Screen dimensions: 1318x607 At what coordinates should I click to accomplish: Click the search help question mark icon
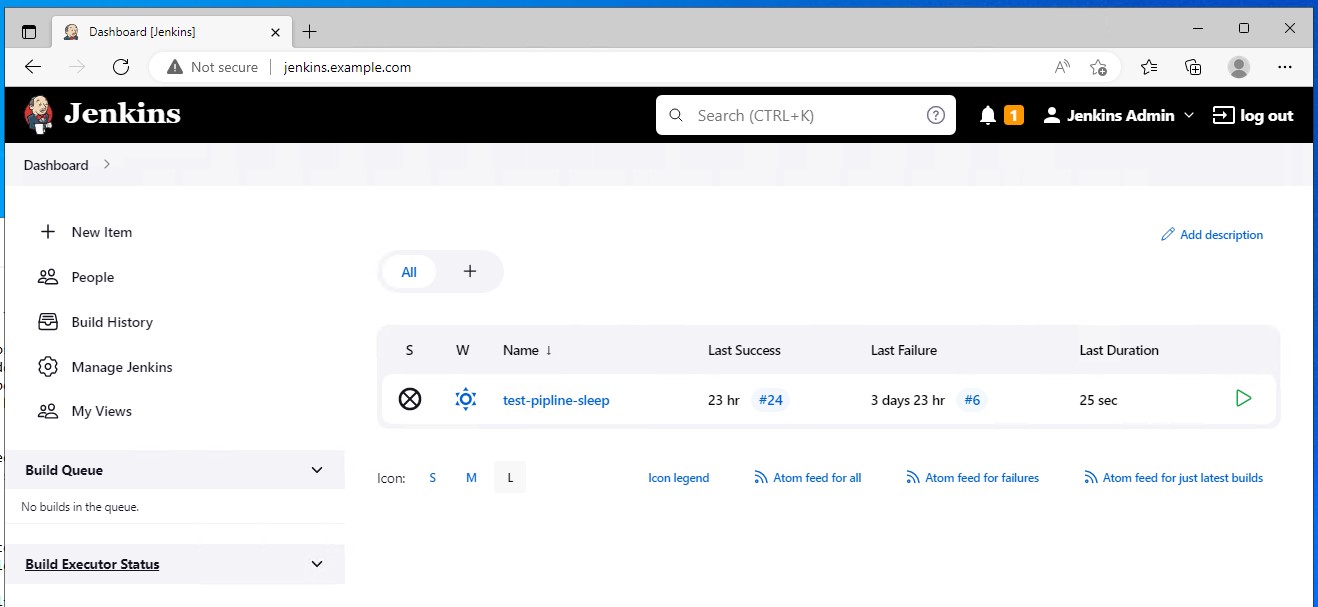tap(935, 115)
